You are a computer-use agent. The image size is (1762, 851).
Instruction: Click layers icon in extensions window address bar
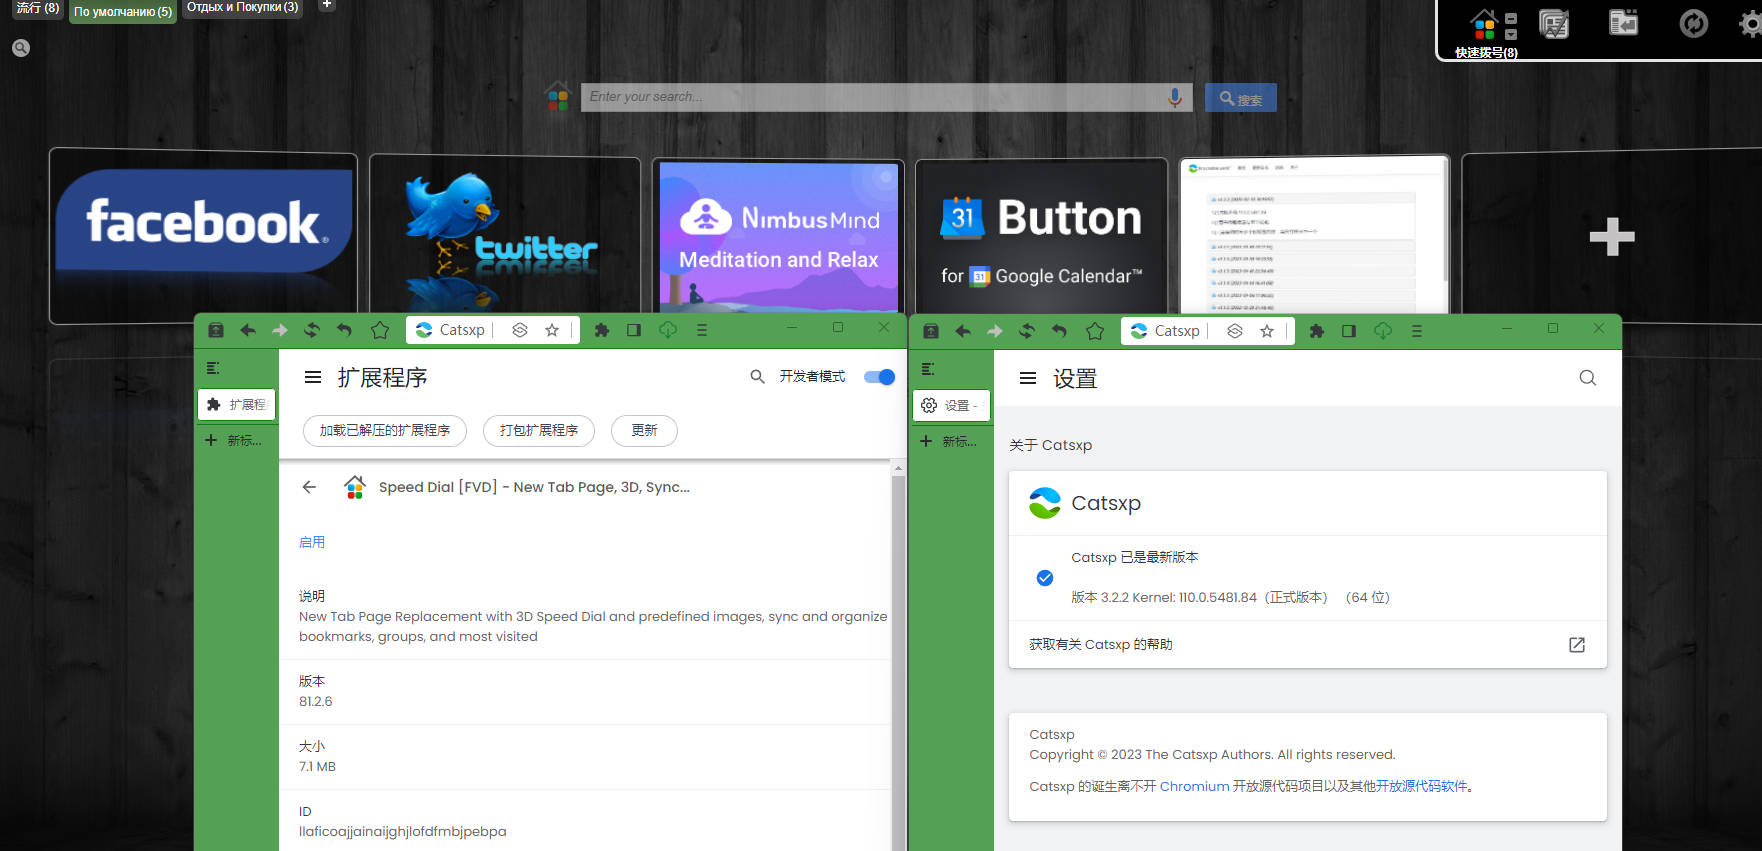520,330
